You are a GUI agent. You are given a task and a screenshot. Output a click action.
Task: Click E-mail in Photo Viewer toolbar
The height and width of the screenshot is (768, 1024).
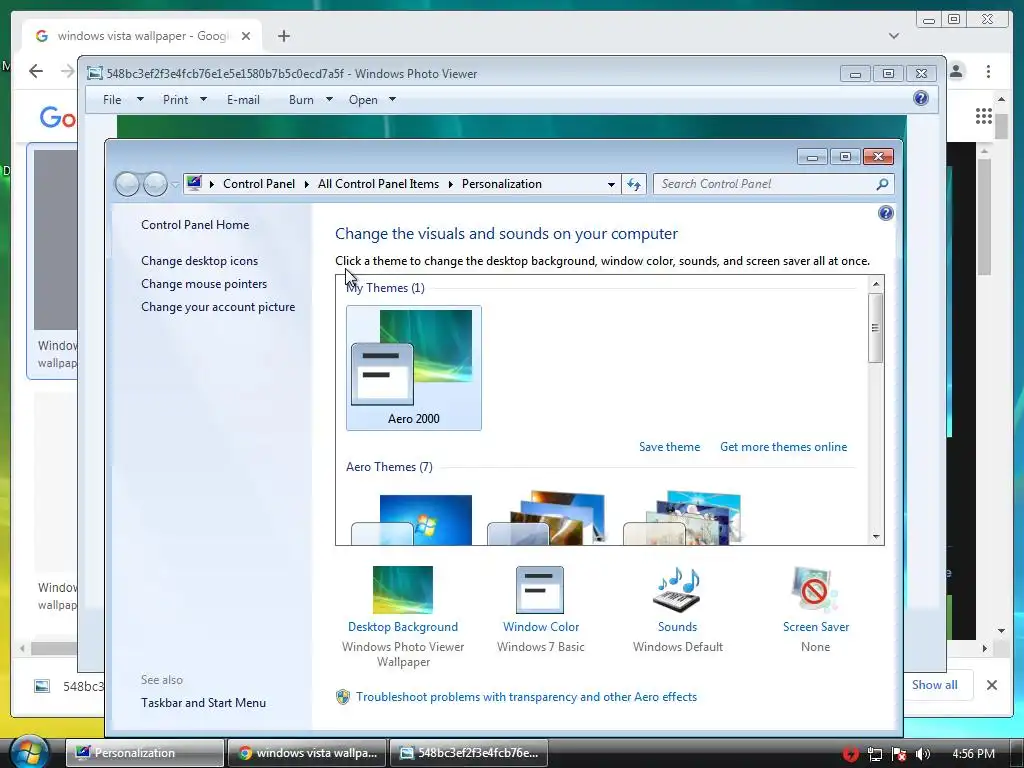pyautogui.click(x=243, y=99)
